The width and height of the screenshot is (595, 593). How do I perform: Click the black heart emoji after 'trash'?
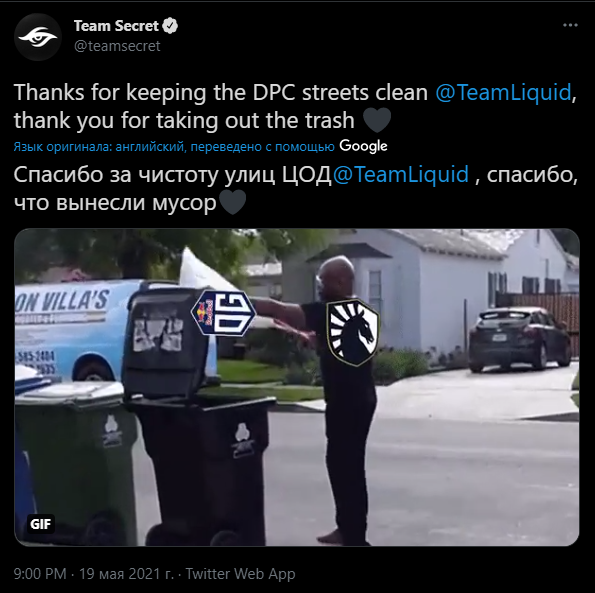click(377, 120)
